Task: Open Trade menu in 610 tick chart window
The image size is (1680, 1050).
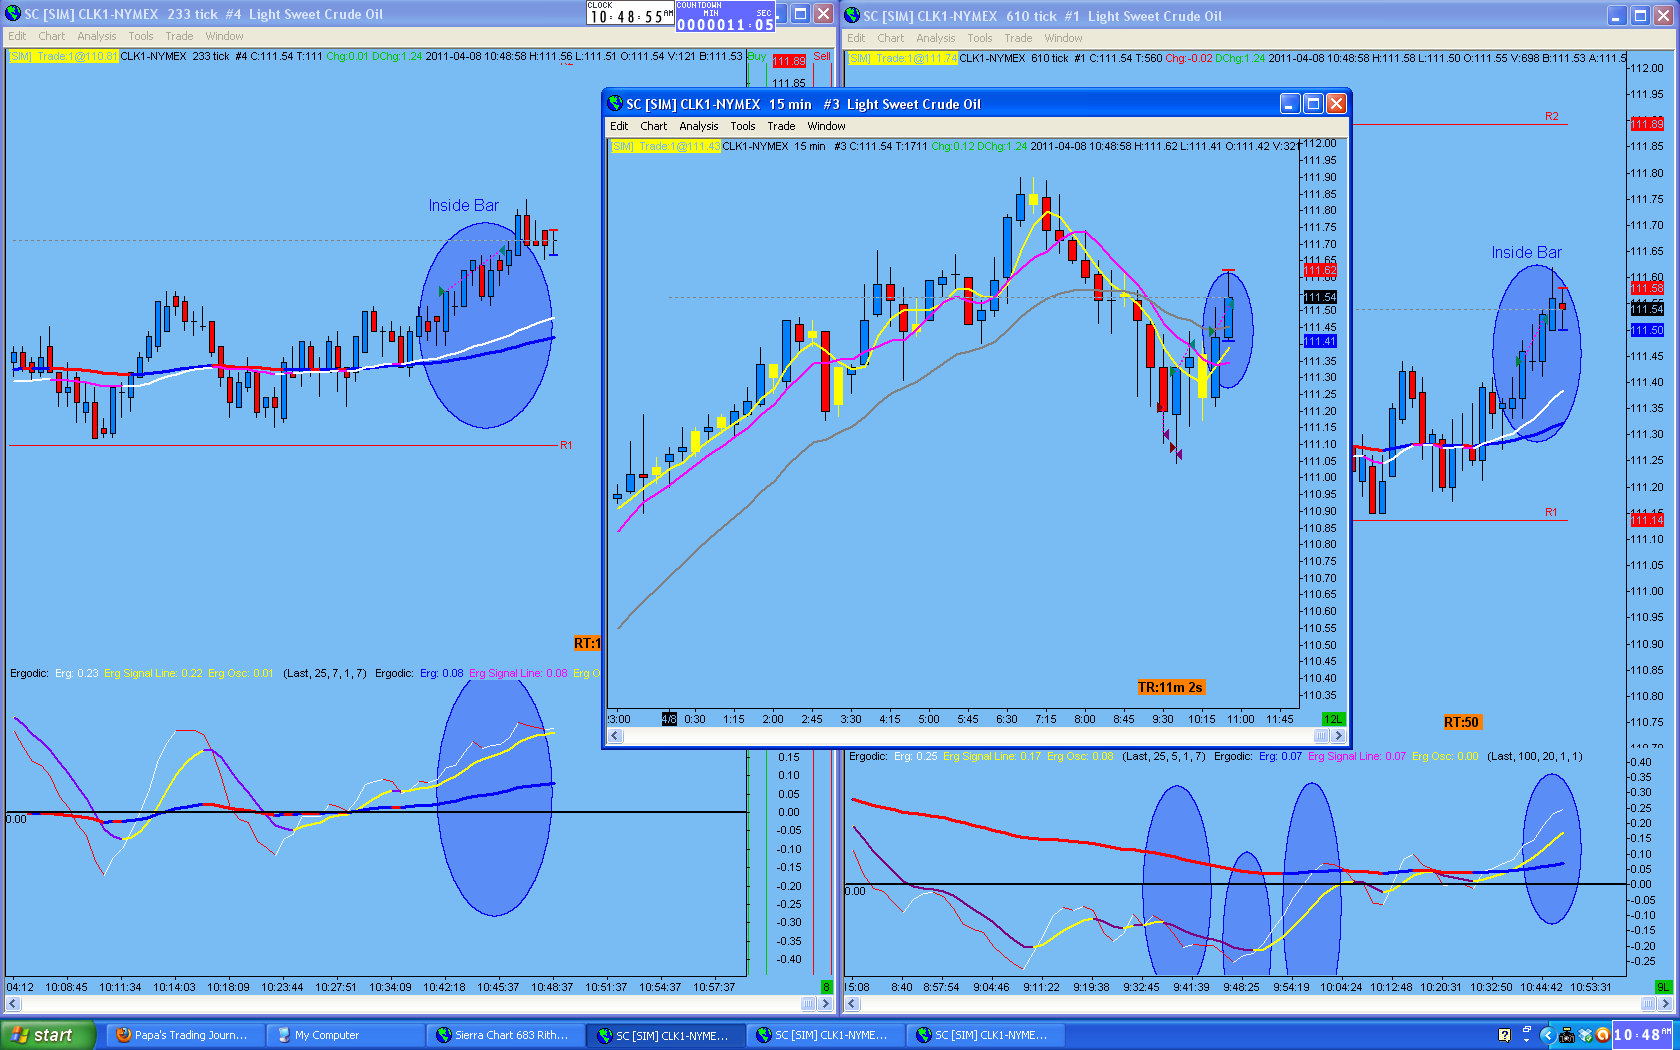Action: 1018,38
